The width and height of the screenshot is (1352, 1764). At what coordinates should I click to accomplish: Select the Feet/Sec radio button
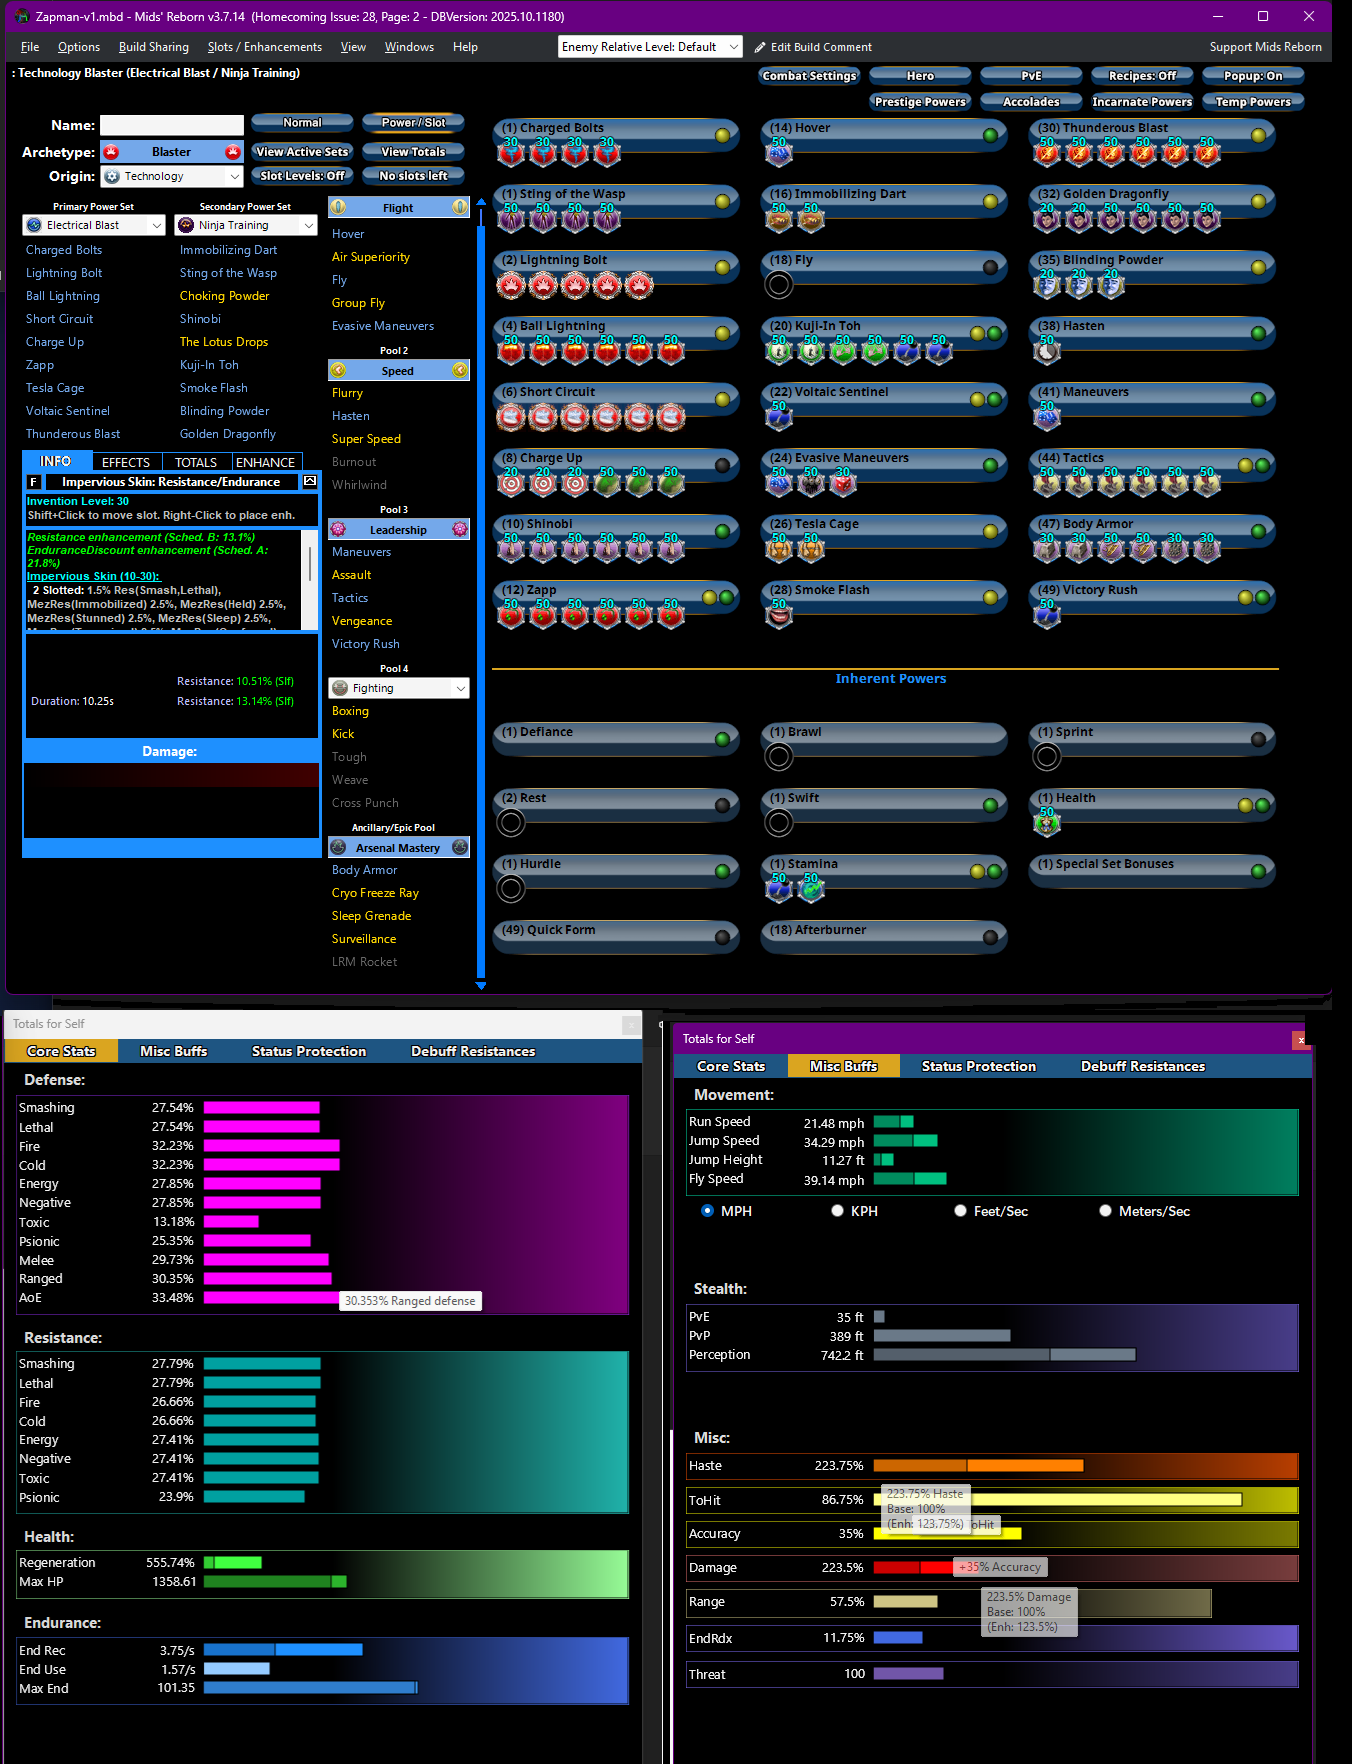tap(961, 1211)
